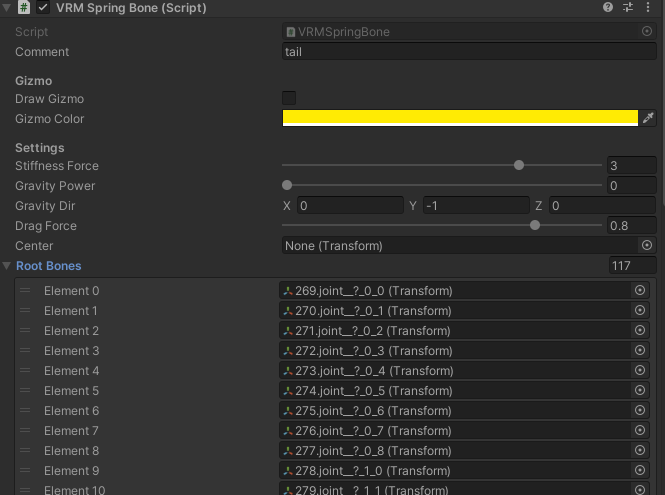Edit the Gravity Dir X field

pos(350,206)
